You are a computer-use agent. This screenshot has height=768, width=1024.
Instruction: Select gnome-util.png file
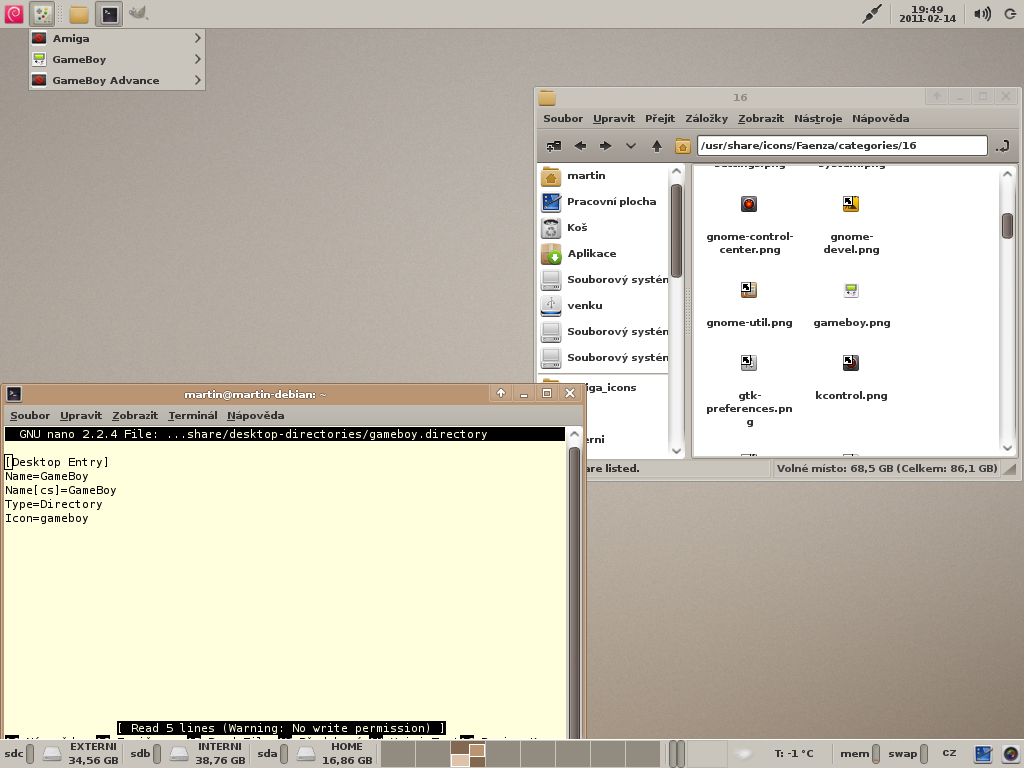point(749,305)
